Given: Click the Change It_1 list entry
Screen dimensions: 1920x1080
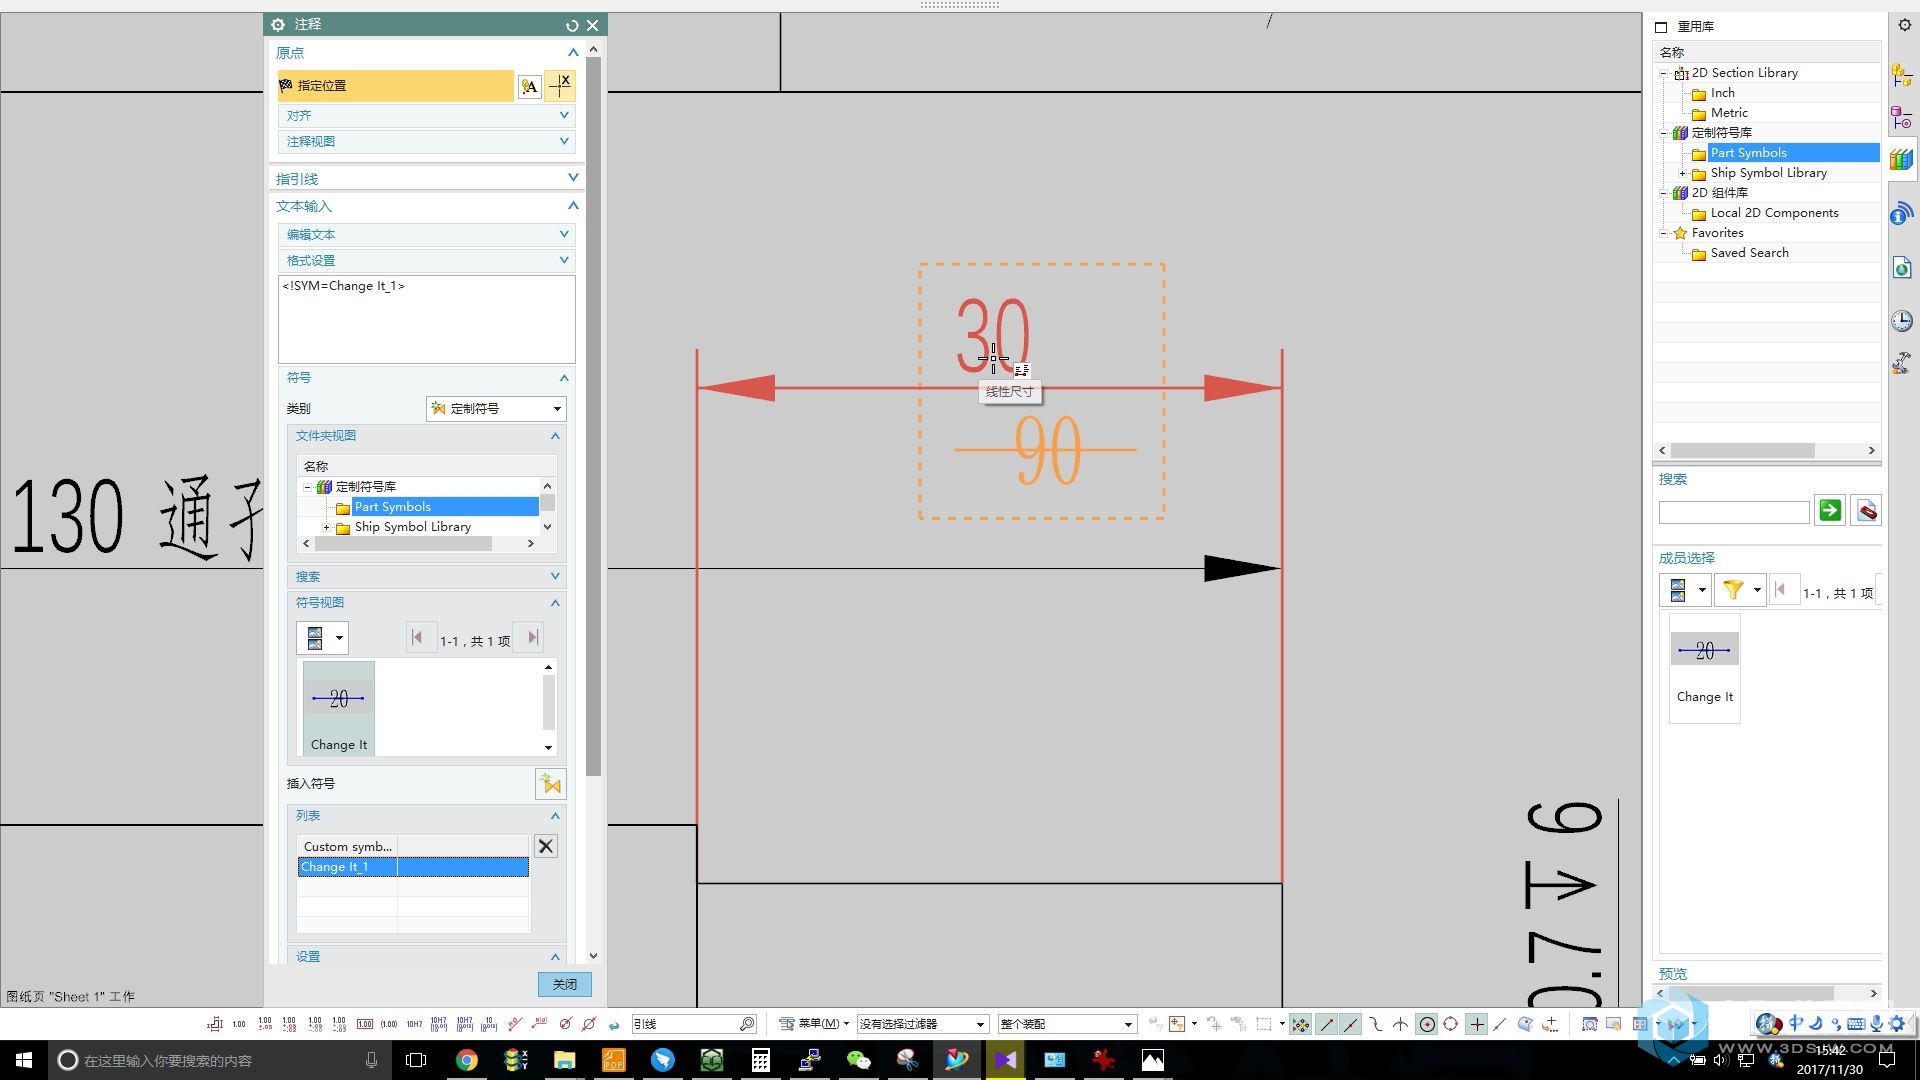Looking at the screenshot, I should tap(413, 866).
